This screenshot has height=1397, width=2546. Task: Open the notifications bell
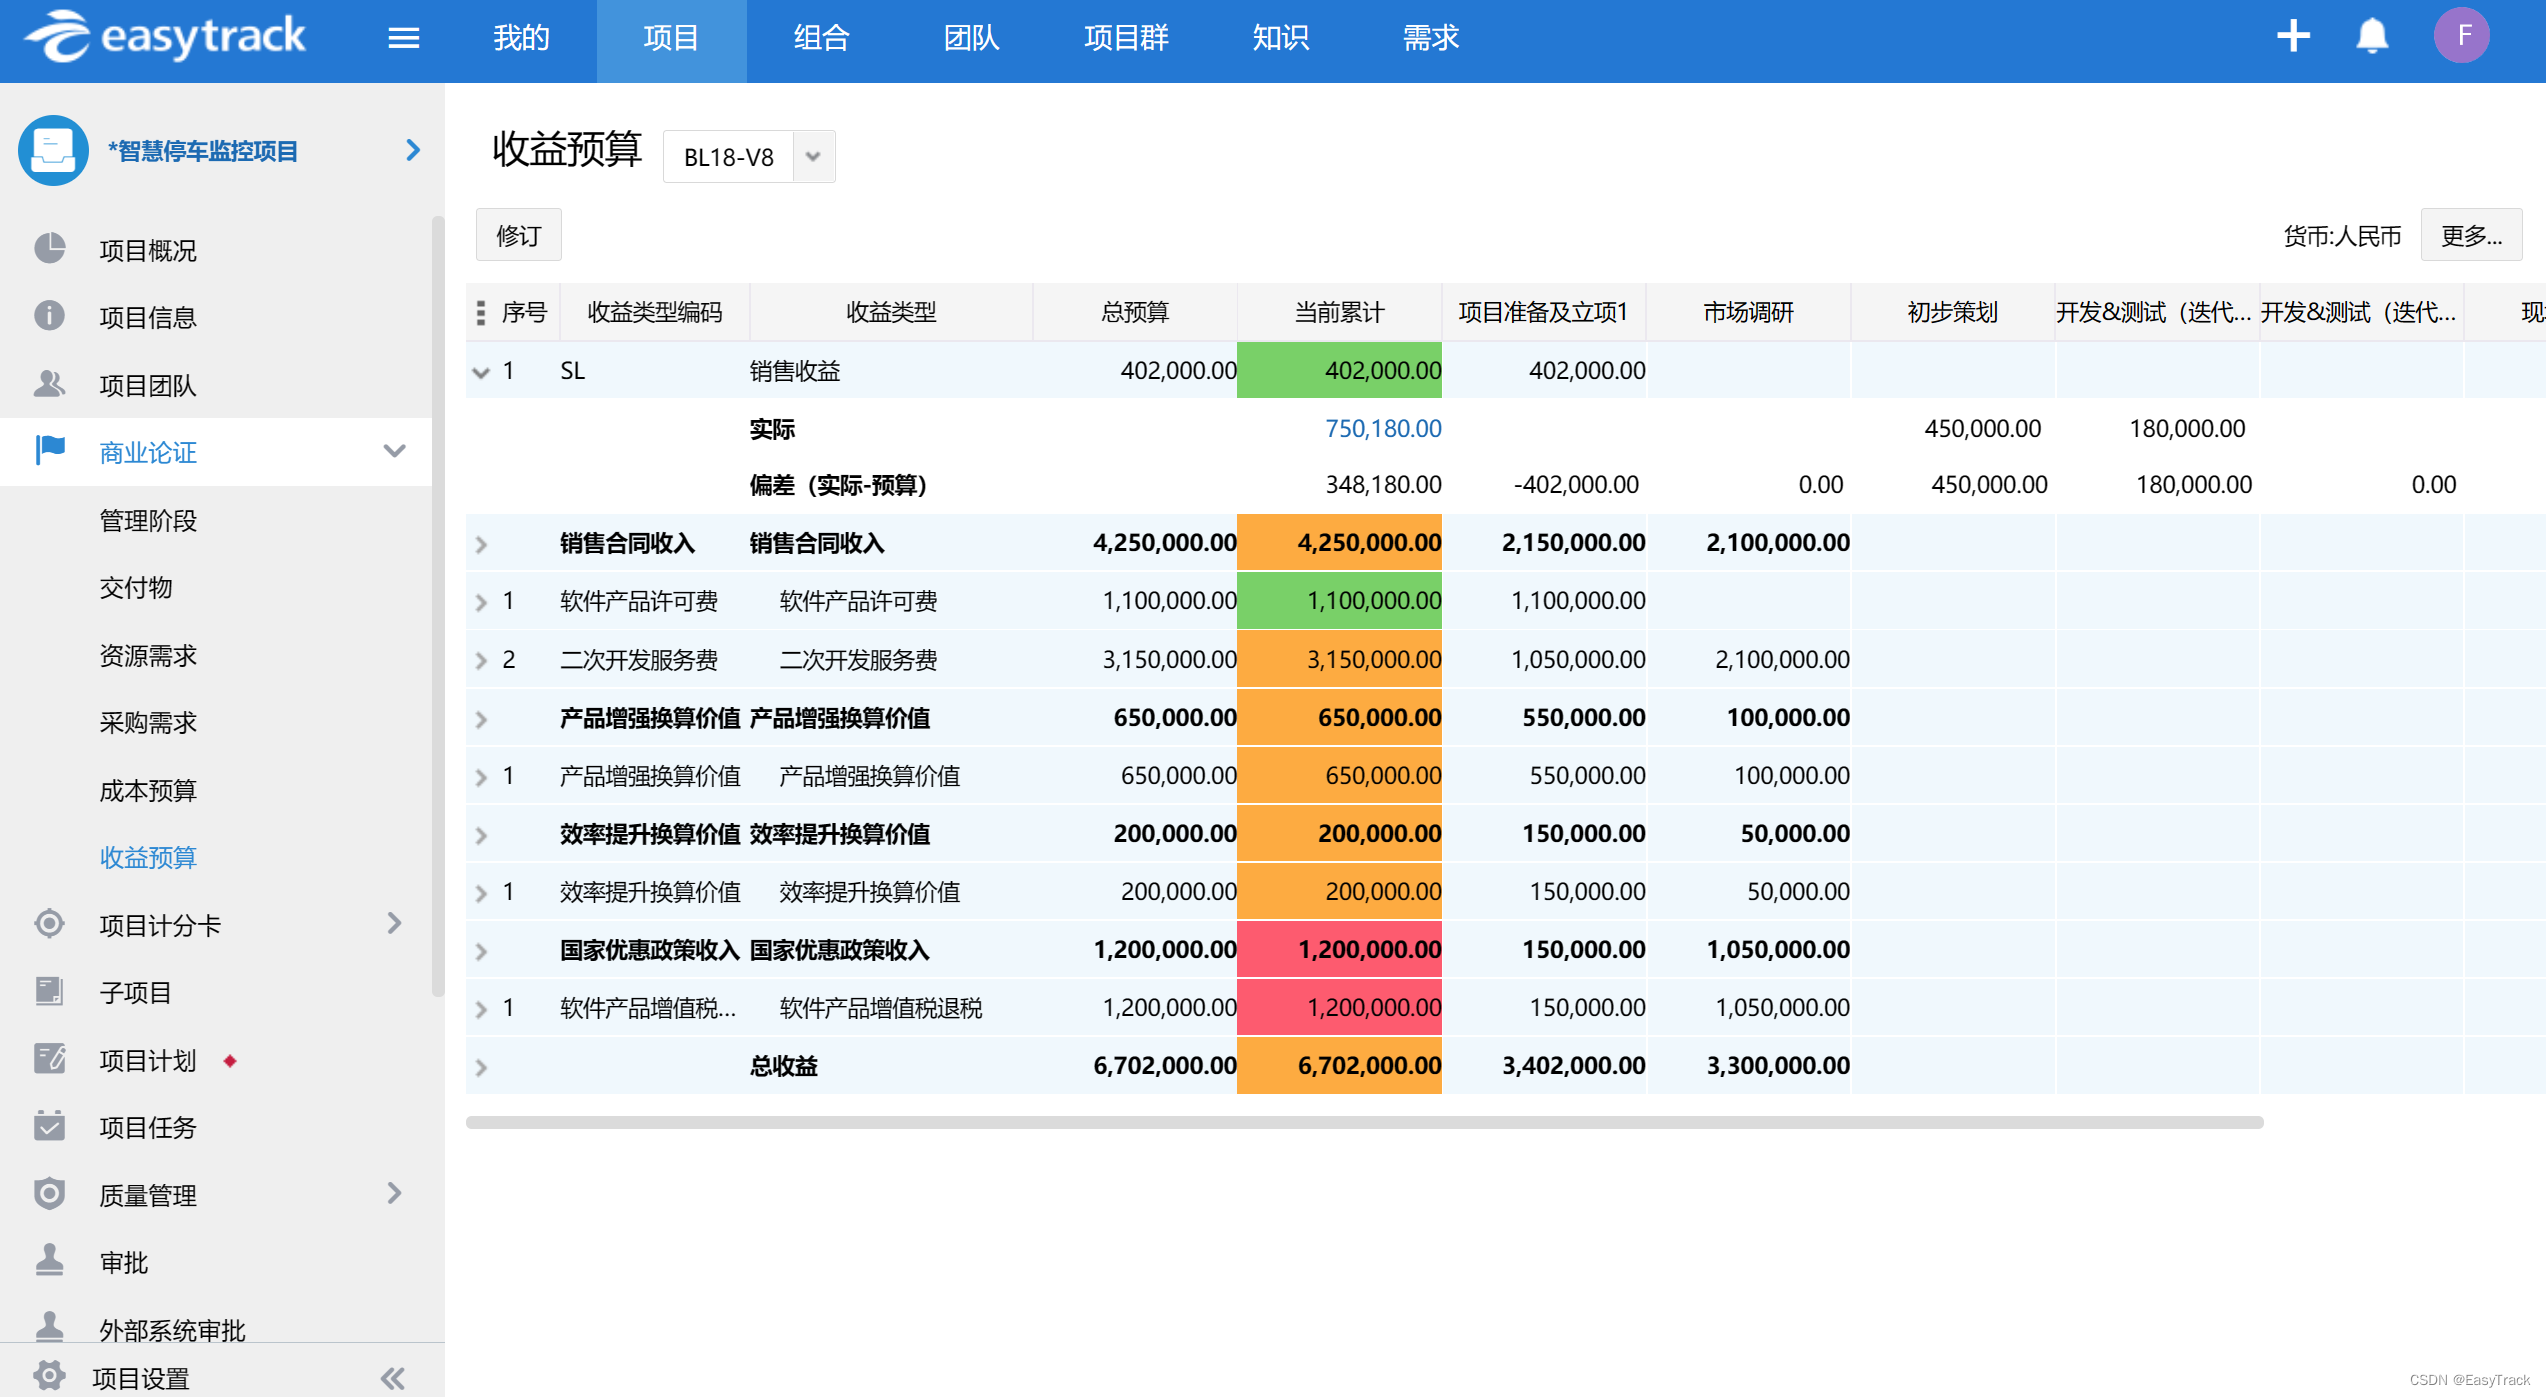tap(2371, 37)
